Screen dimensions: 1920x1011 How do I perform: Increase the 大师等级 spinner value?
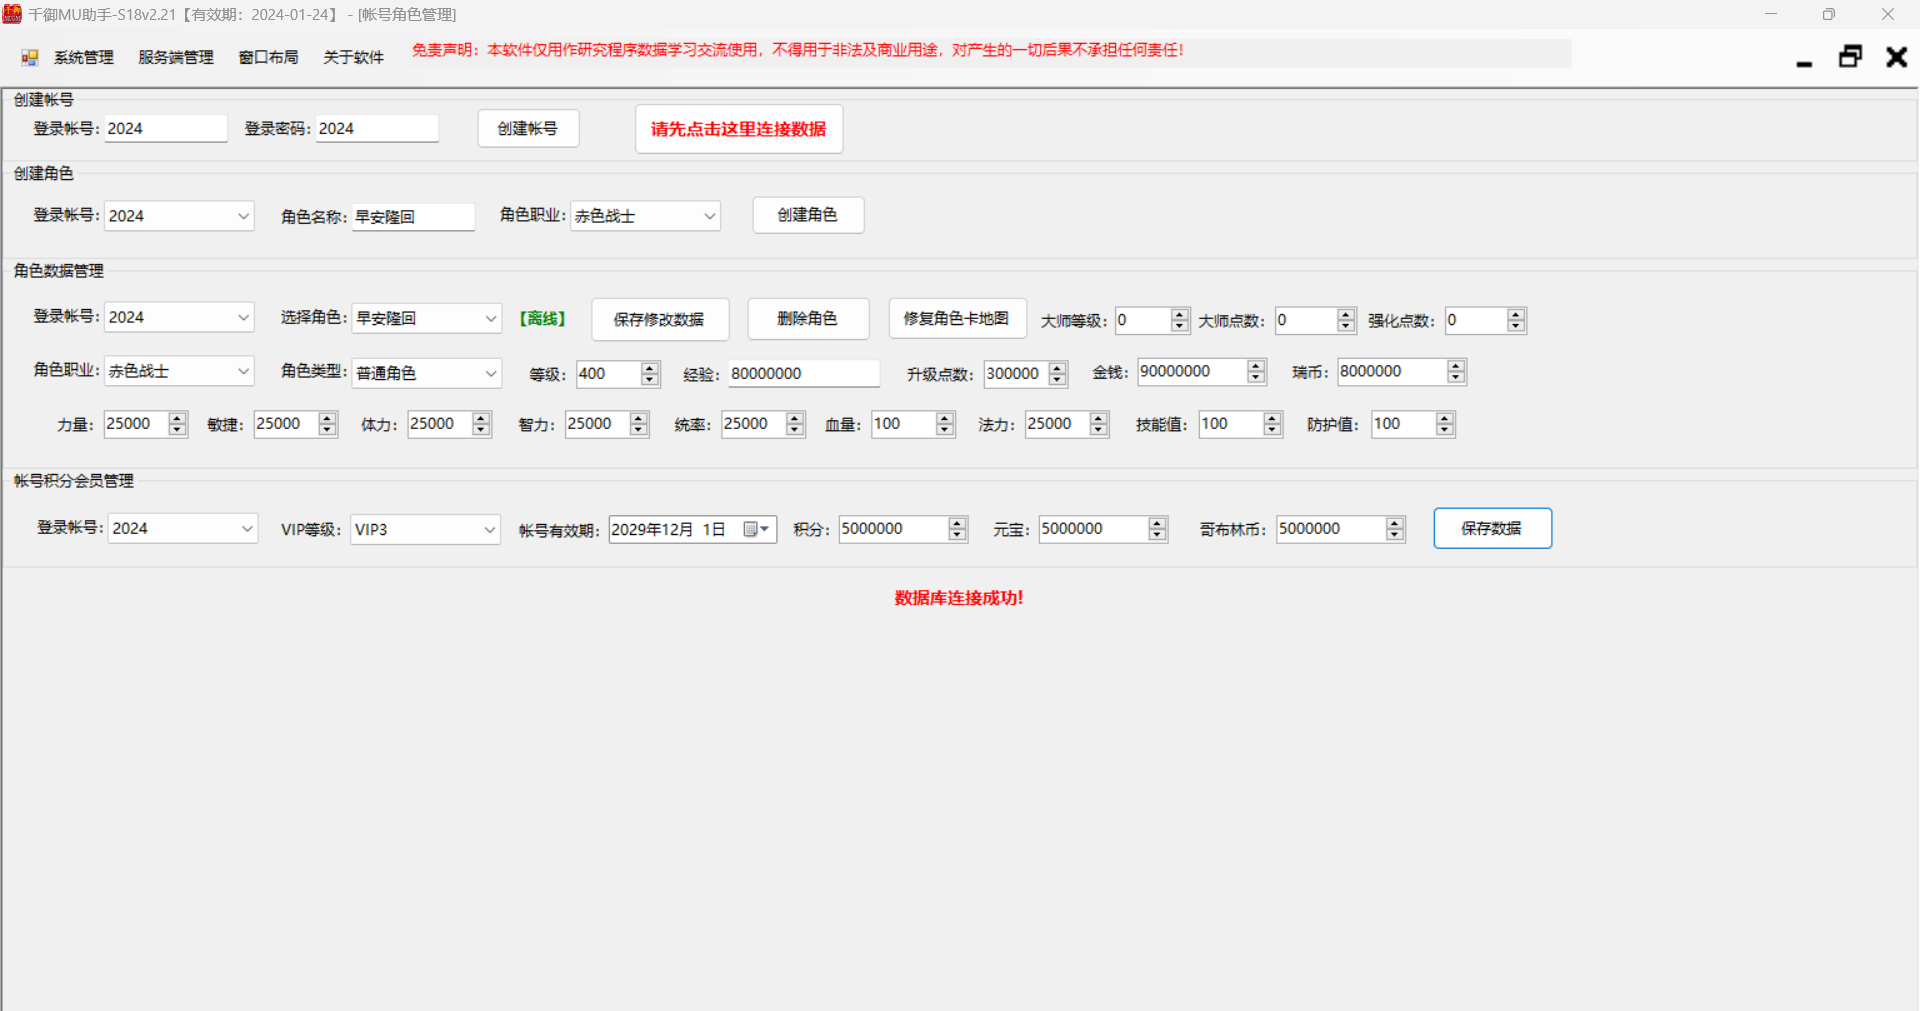point(1180,315)
